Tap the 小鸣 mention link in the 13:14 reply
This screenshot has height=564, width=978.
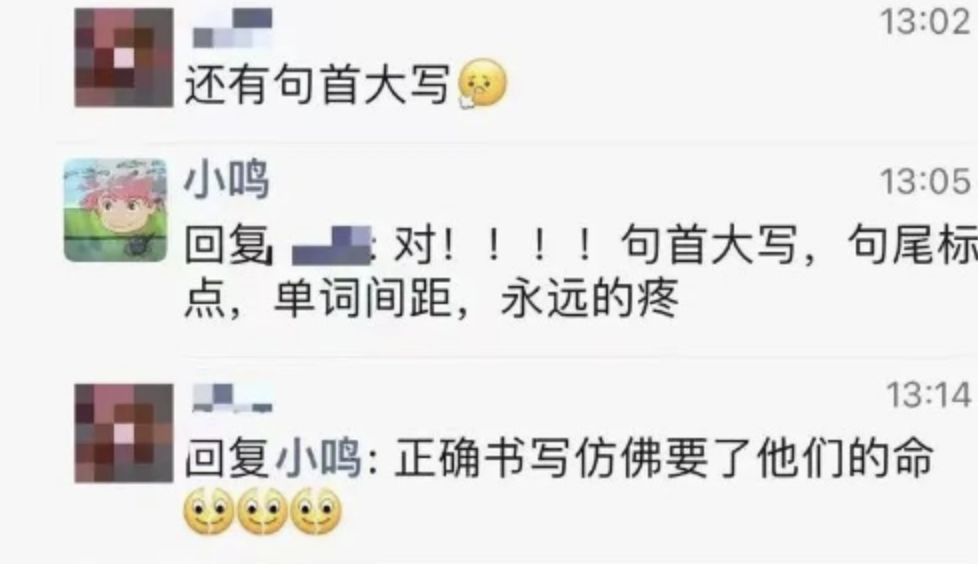click(x=317, y=459)
